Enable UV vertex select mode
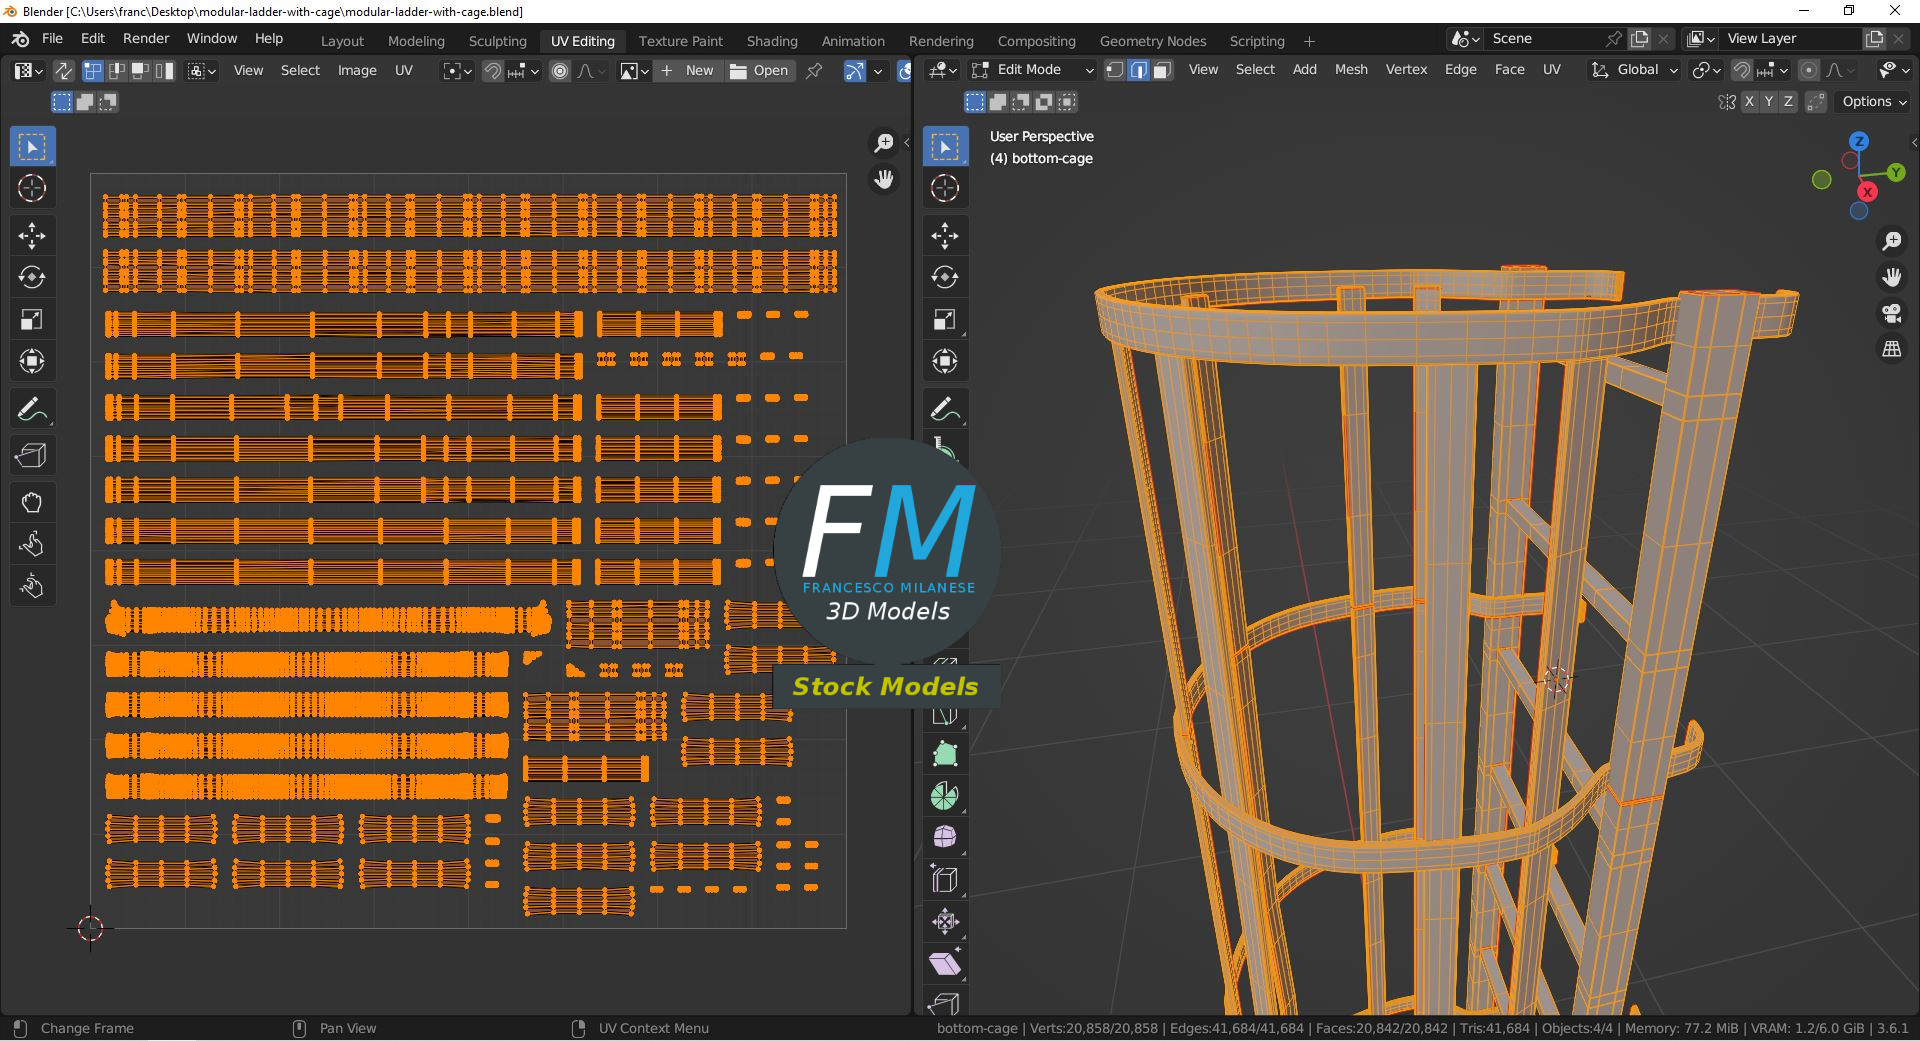The image size is (1920, 1041). point(93,71)
